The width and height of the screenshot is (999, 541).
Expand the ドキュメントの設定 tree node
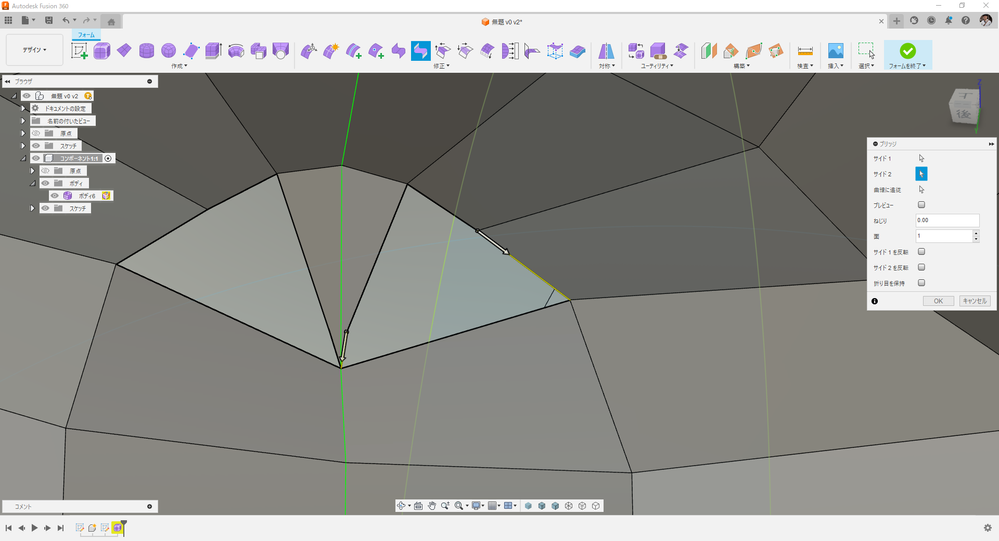[x=24, y=108]
